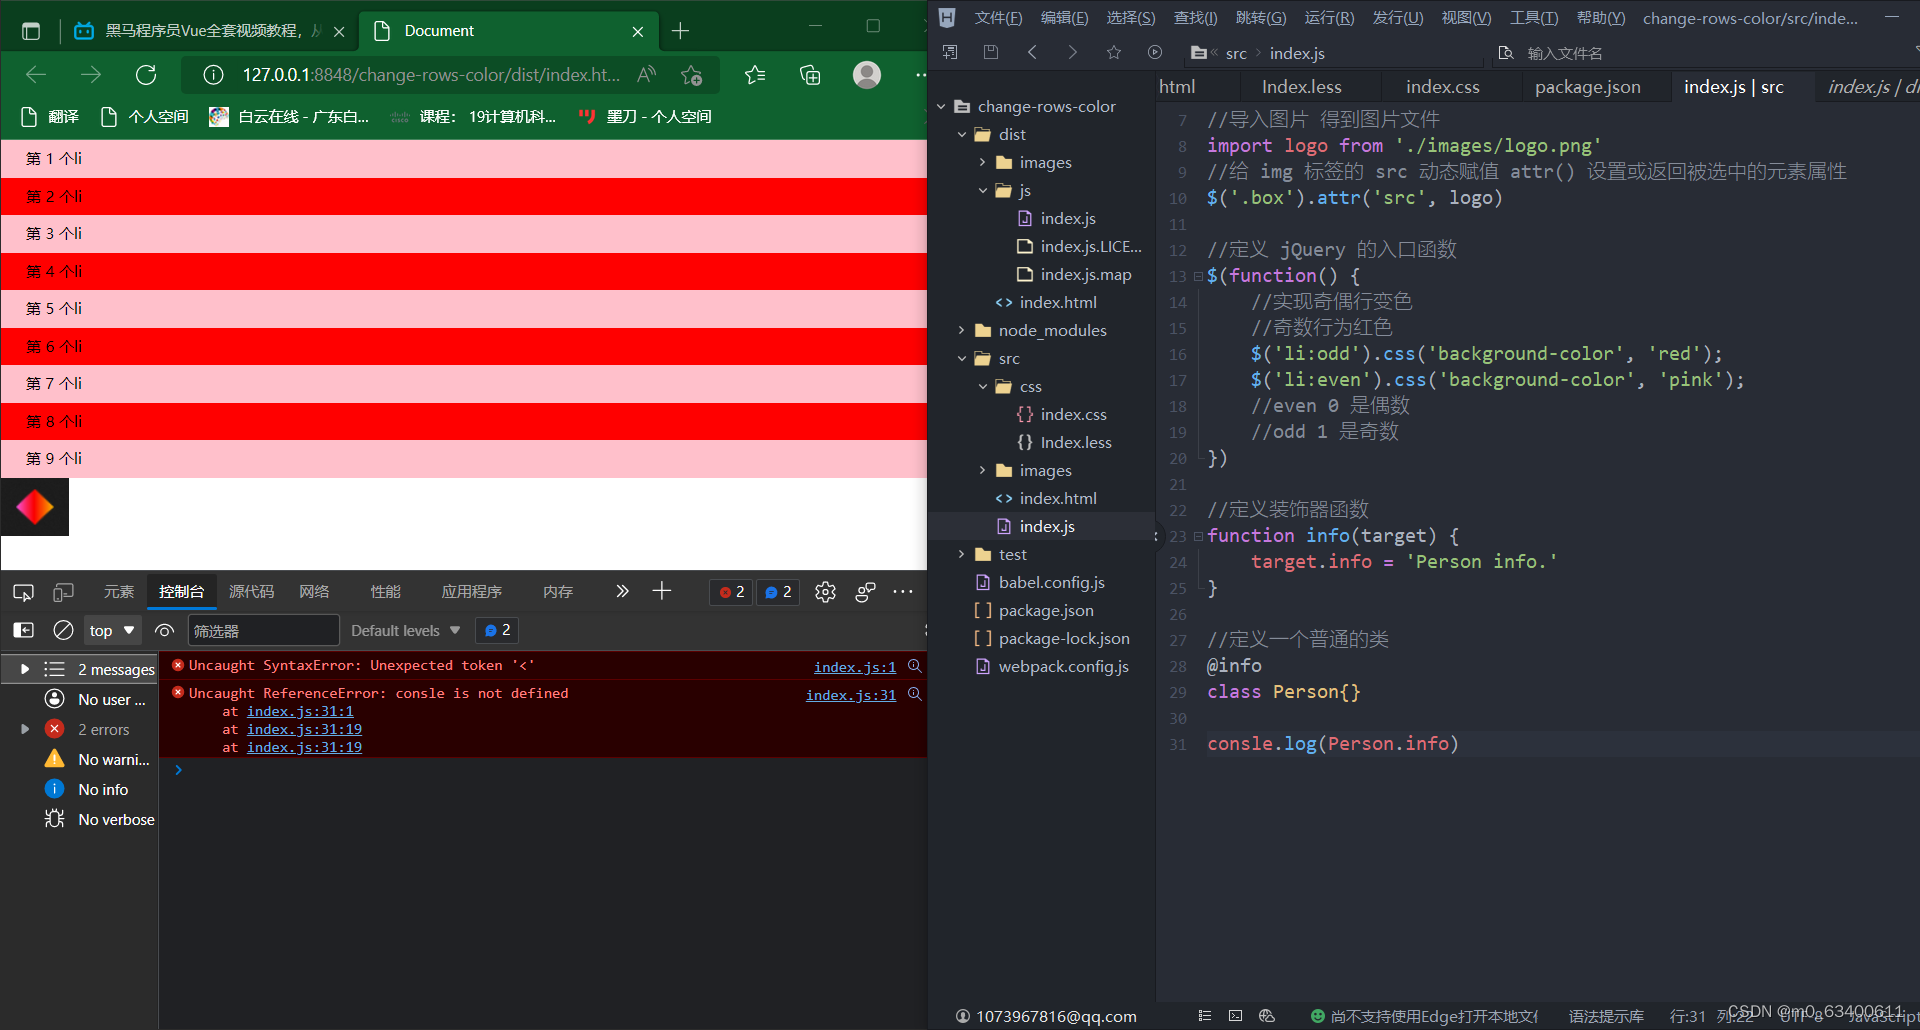The width and height of the screenshot is (1920, 1030).
Task: Add a new DevTools tool tab
Action: tap(661, 591)
